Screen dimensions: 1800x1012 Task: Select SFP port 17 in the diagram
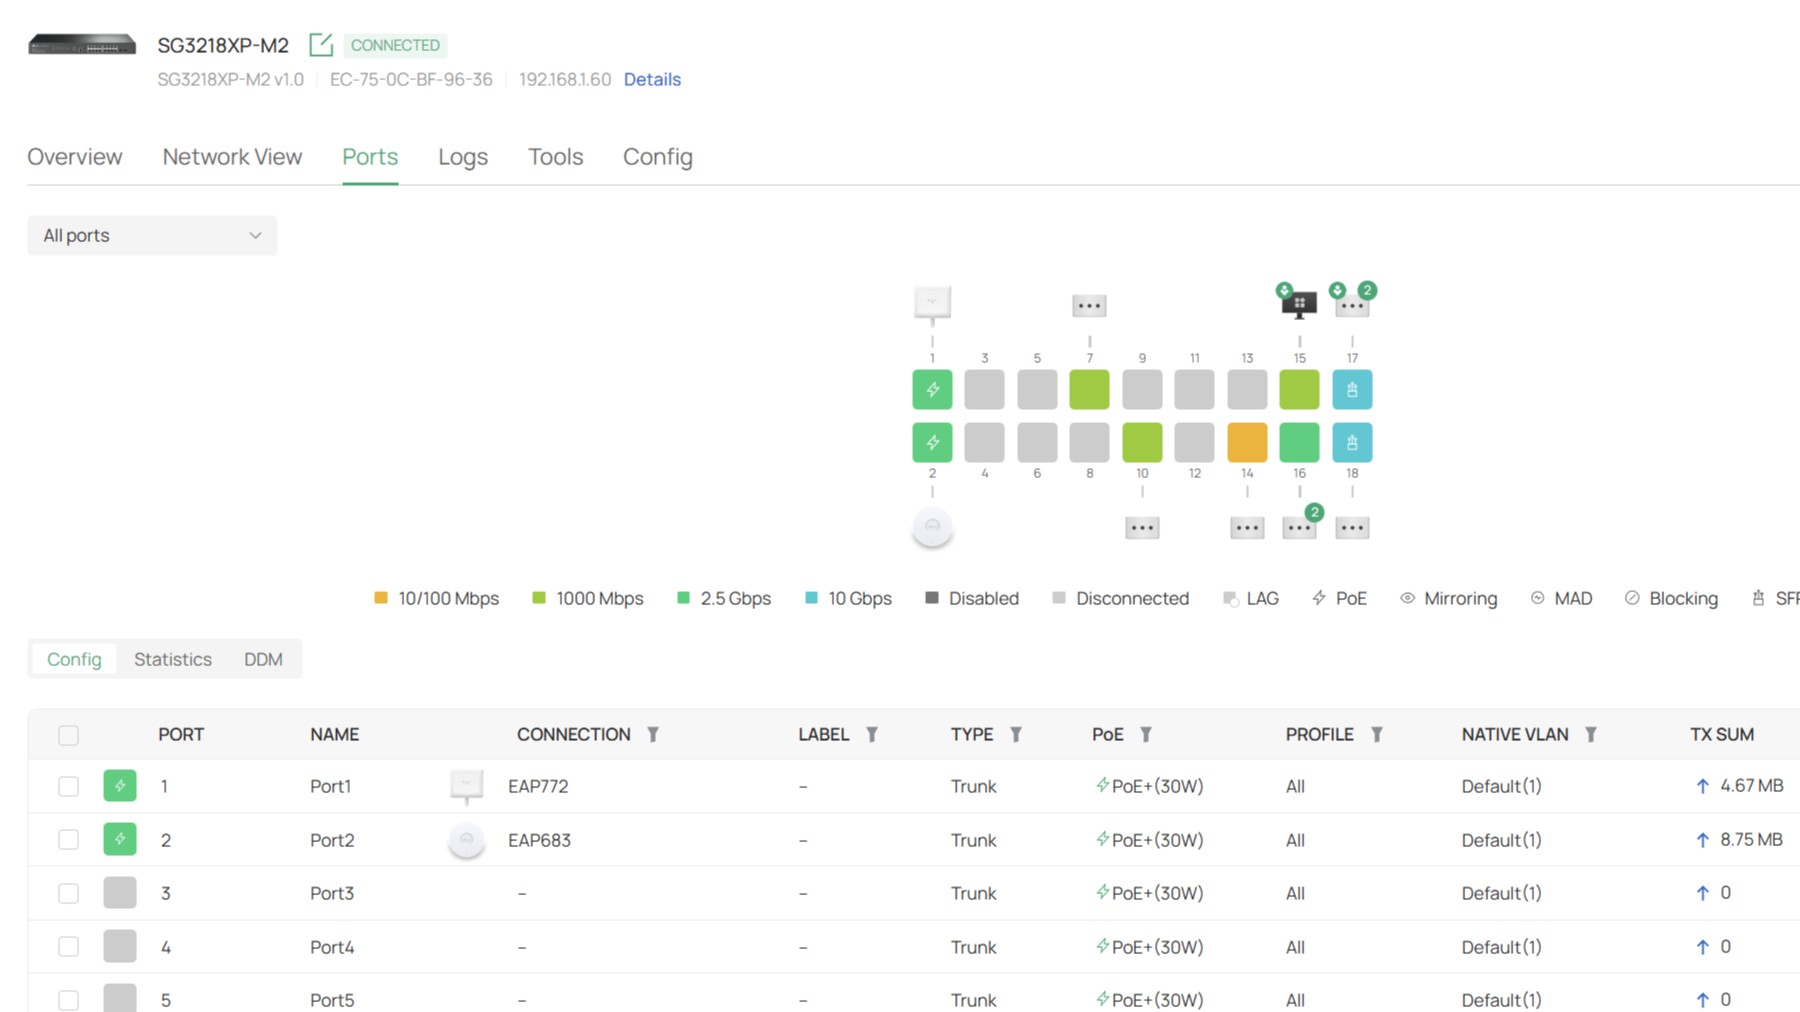pyautogui.click(x=1352, y=389)
